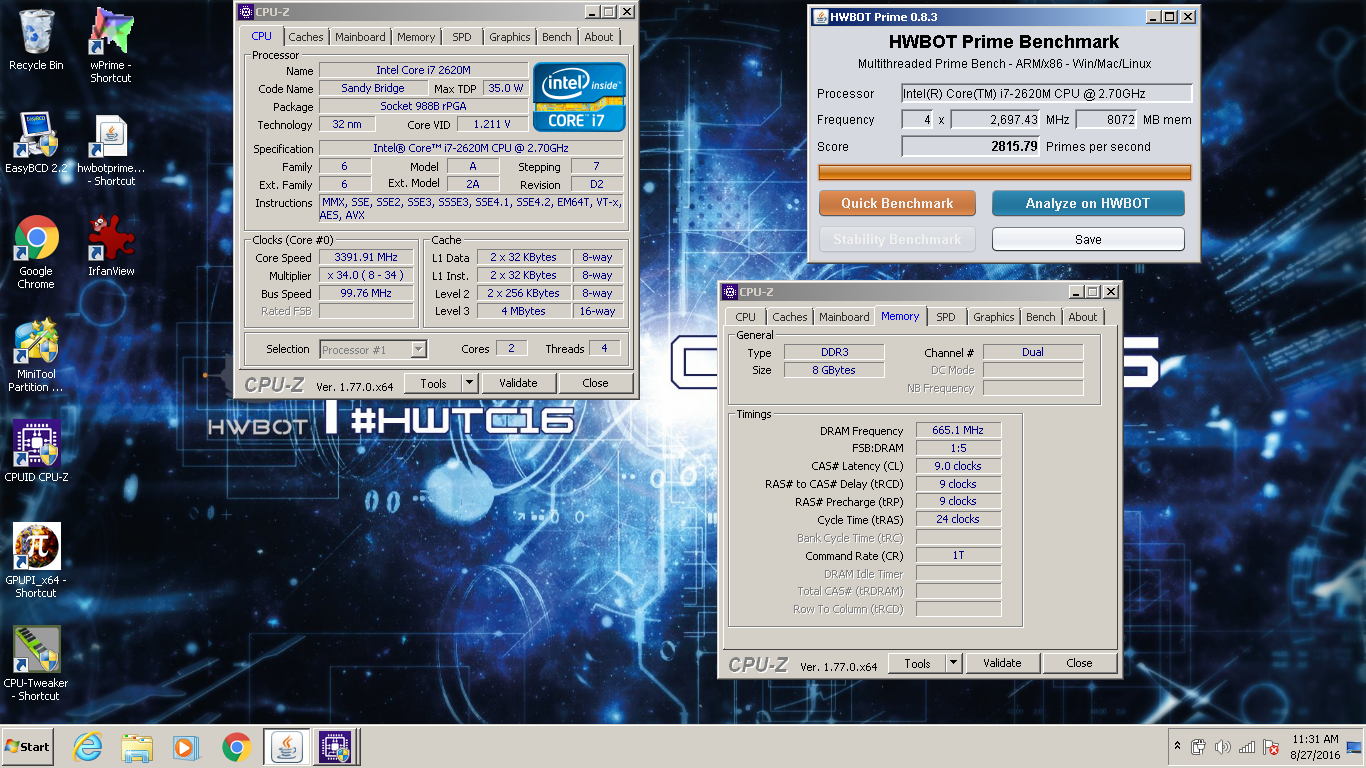This screenshot has height=768, width=1366.
Task: Click Close button in top CPU-Z window
Action: (595, 383)
